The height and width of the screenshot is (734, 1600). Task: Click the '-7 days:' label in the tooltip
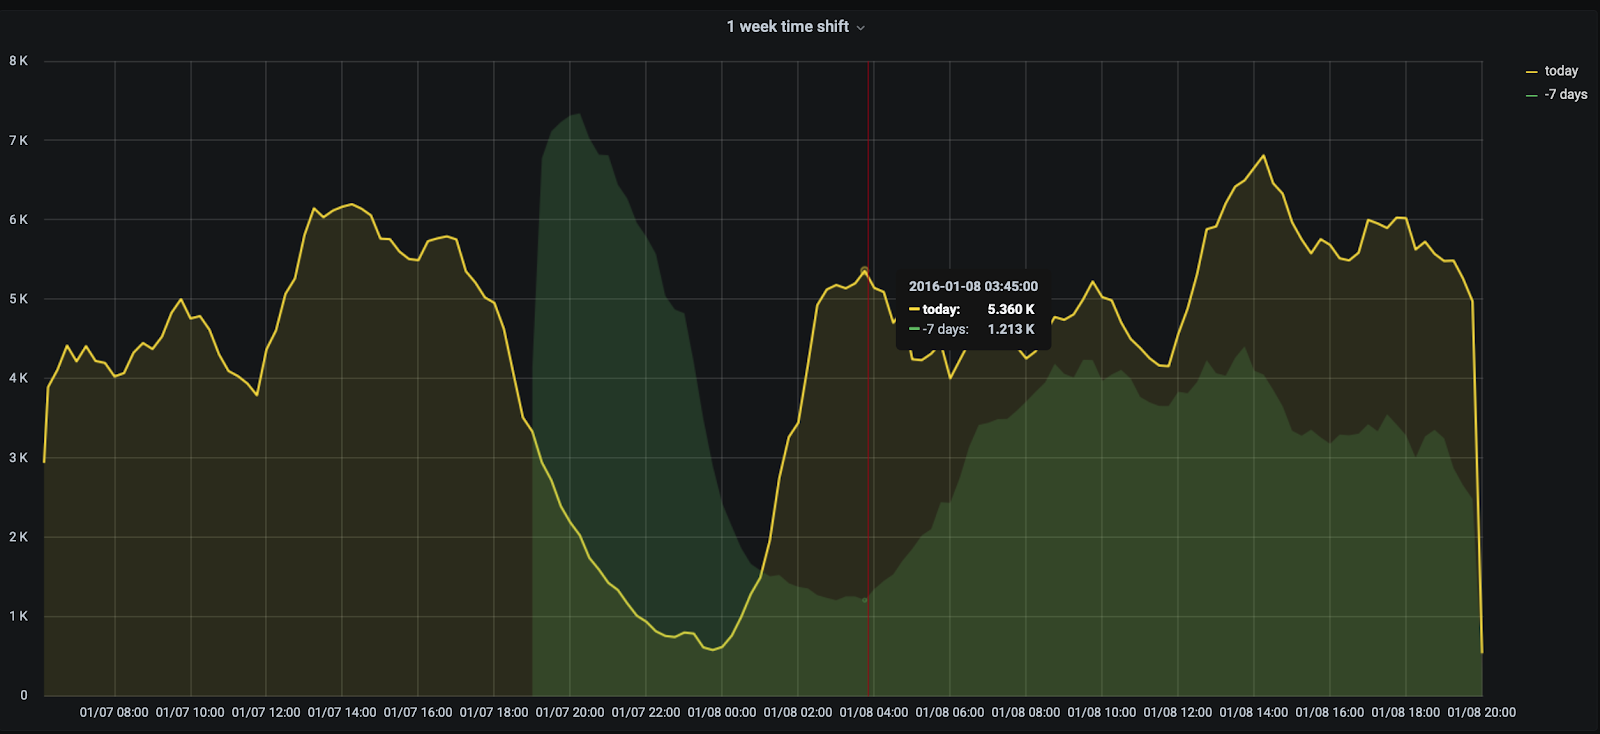click(945, 330)
